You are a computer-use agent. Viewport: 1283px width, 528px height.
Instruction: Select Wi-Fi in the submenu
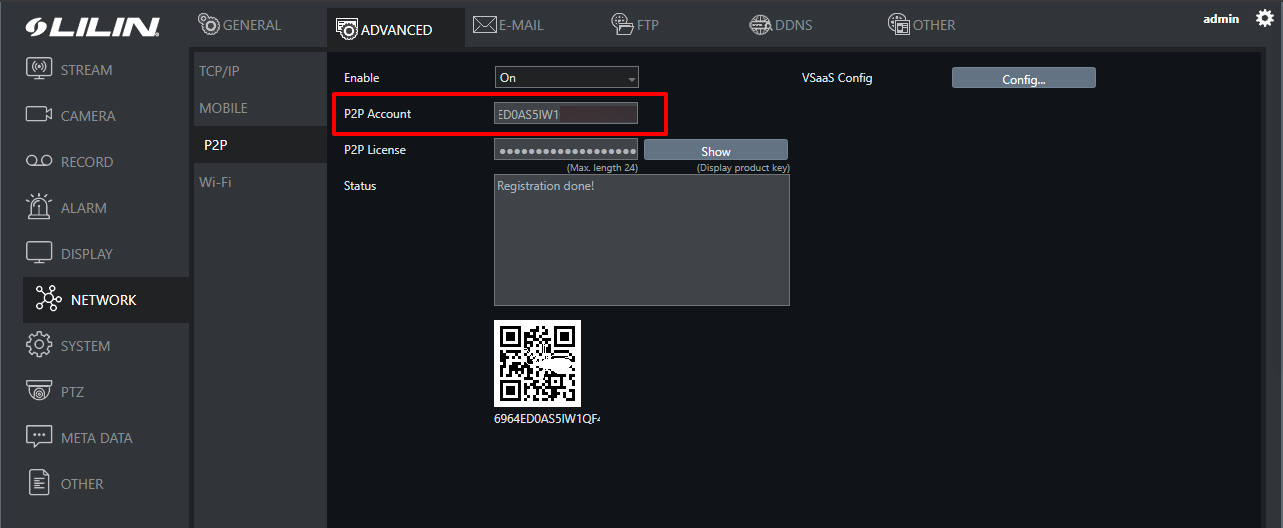215,182
